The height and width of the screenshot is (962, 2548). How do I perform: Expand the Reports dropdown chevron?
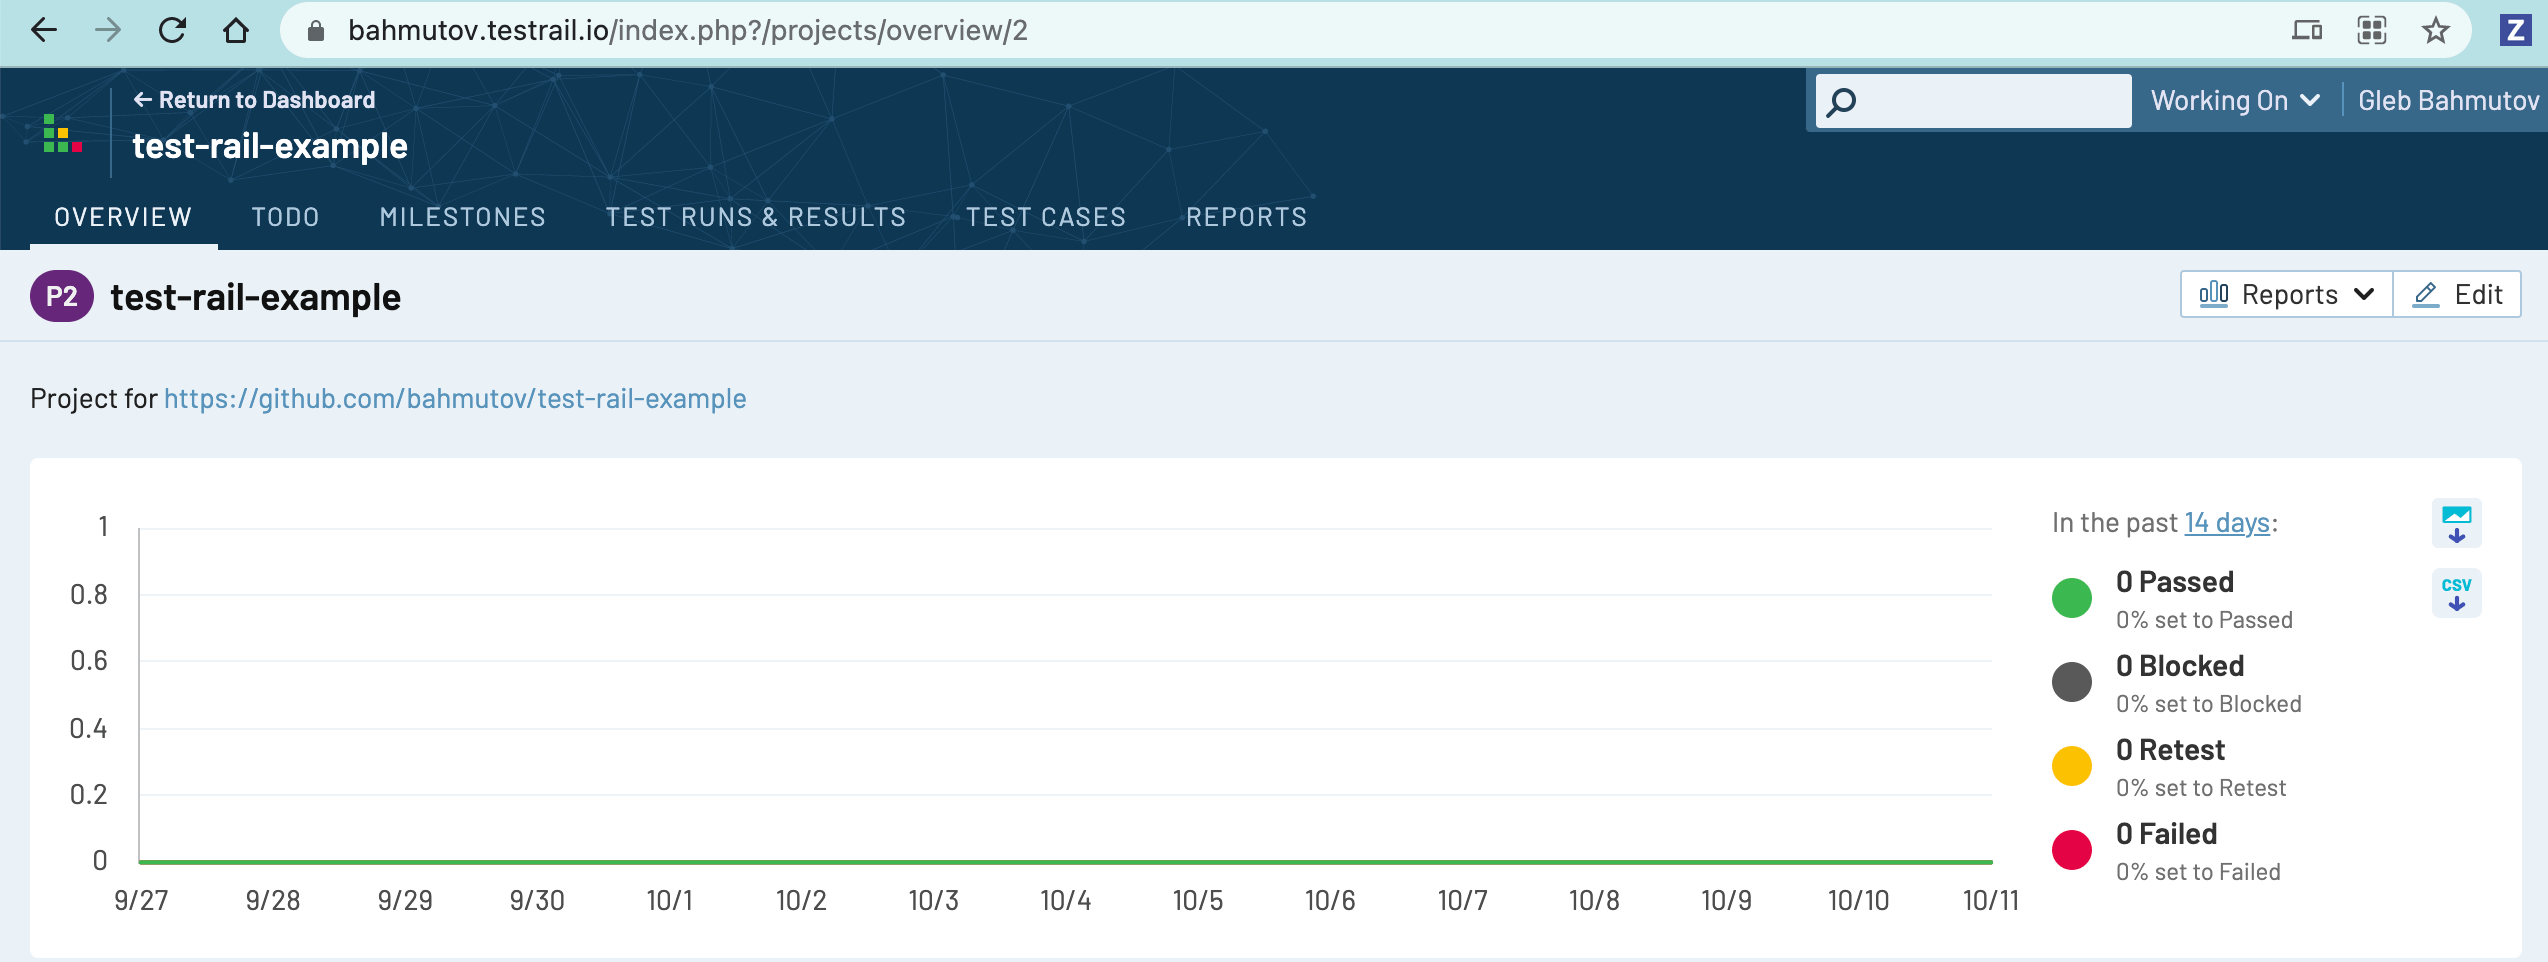tap(2364, 294)
